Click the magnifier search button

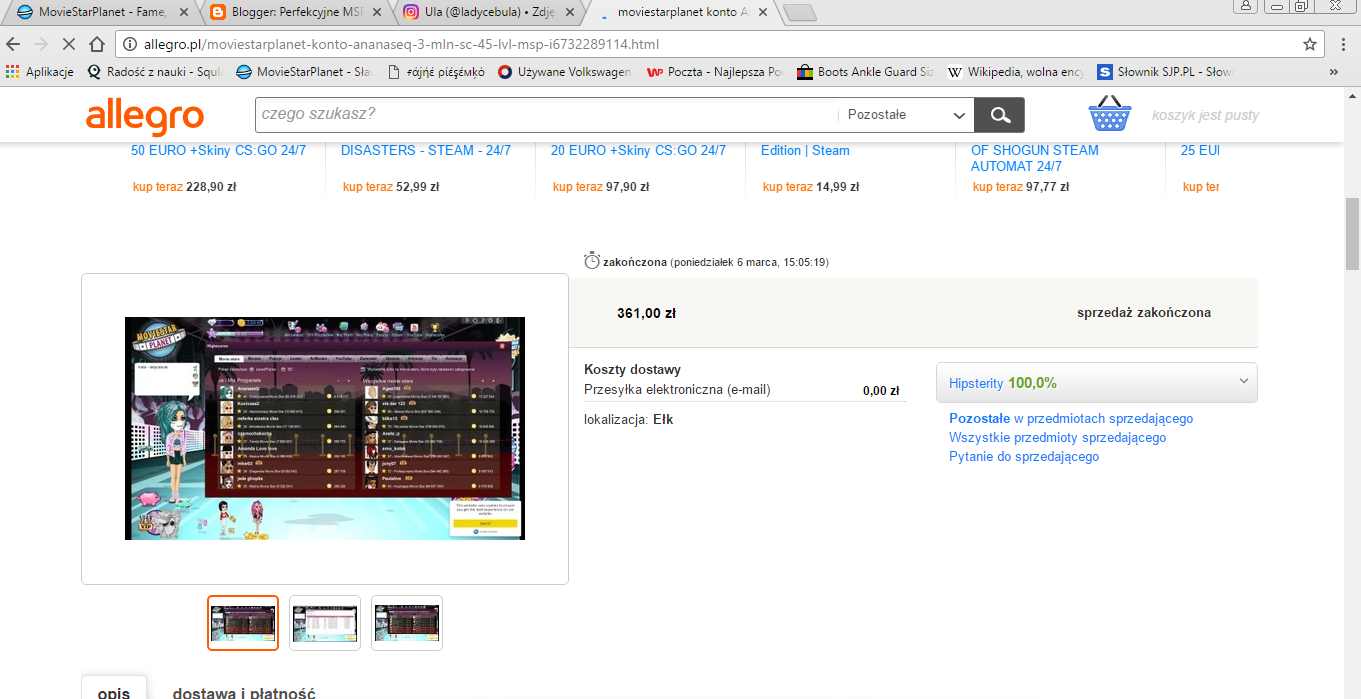(x=1000, y=115)
